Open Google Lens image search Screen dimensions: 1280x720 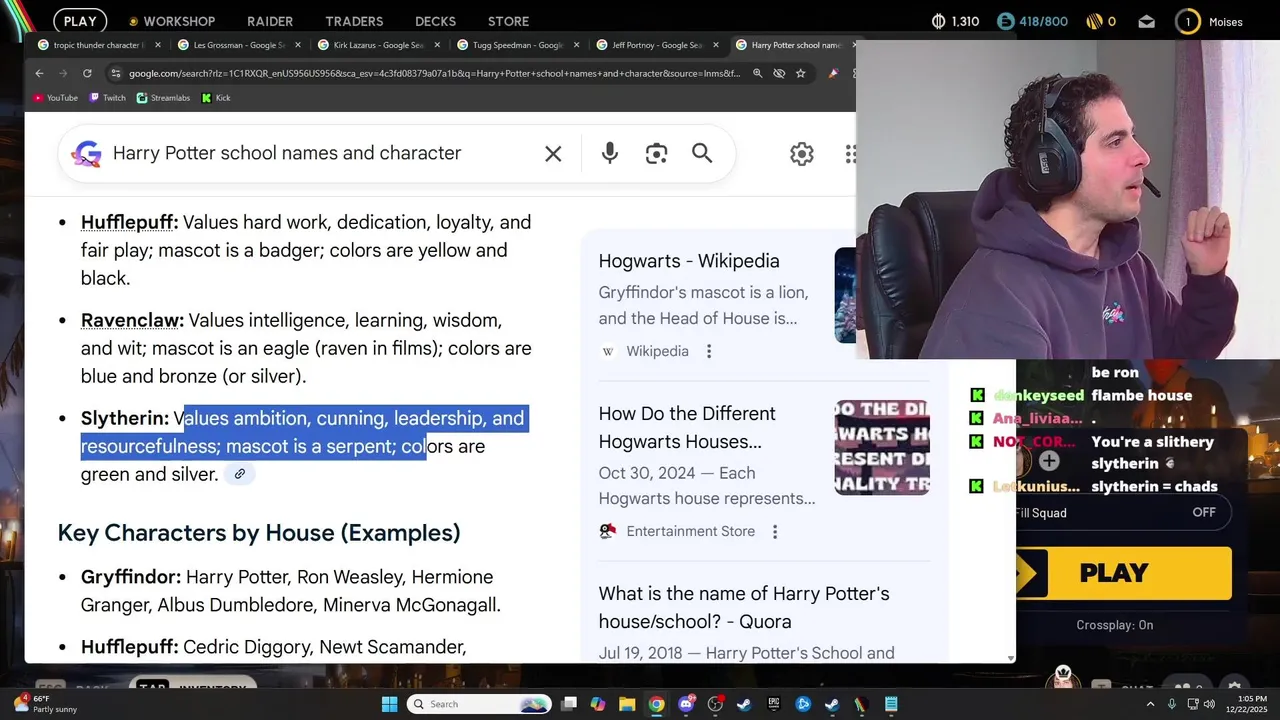coord(656,153)
